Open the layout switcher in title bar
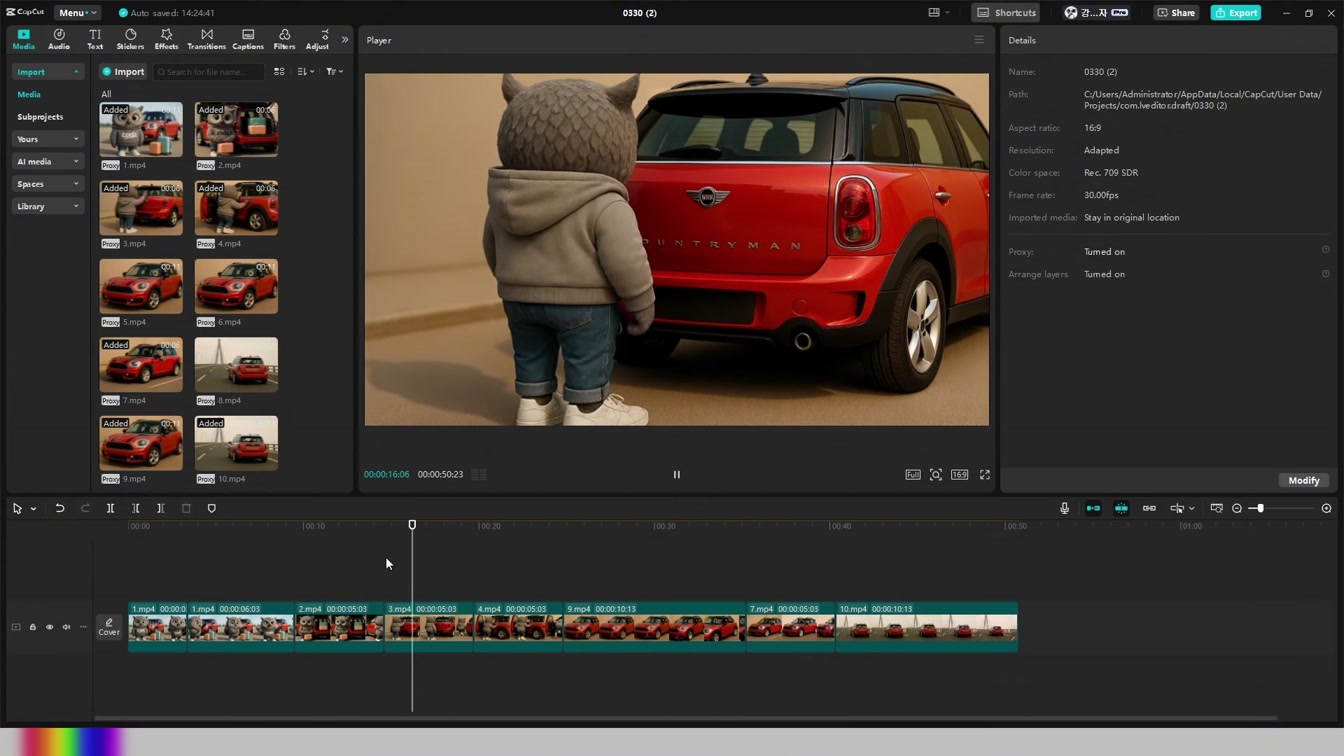The image size is (1344, 756). [938, 13]
